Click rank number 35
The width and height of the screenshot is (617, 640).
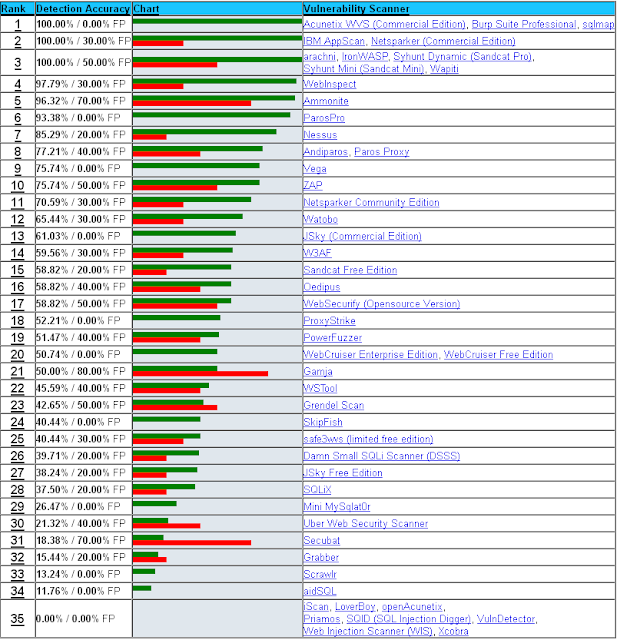click(x=18, y=619)
